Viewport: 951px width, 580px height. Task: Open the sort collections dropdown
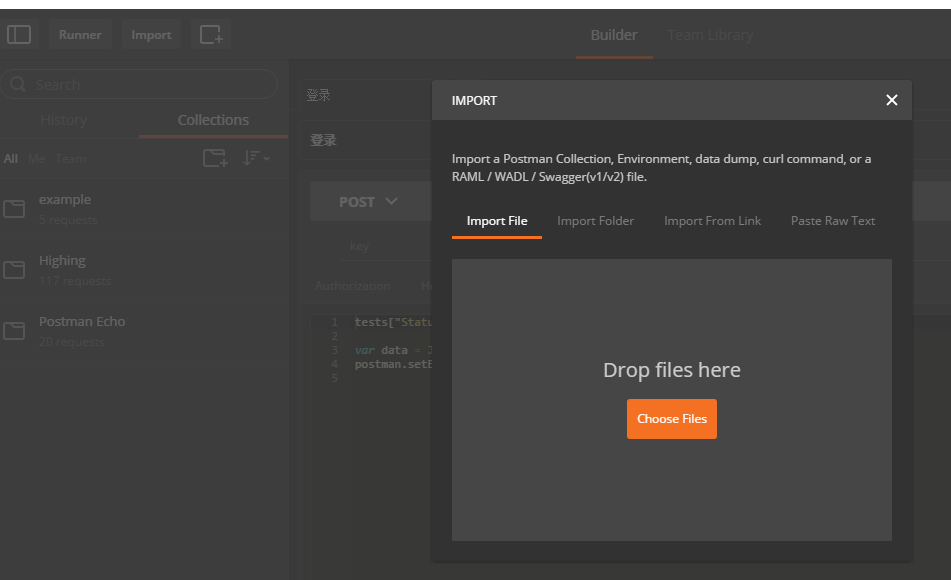[256, 158]
